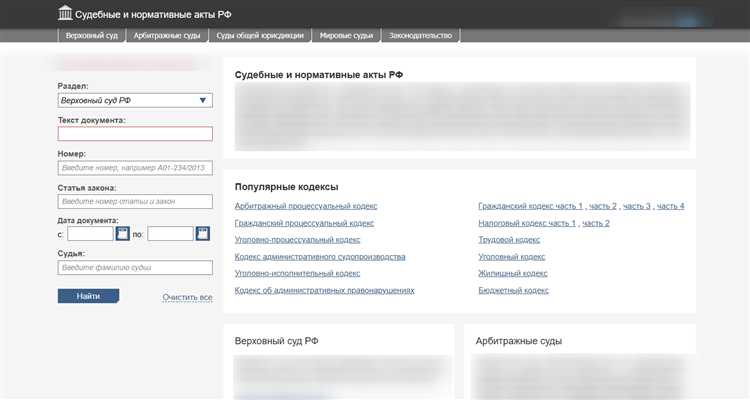Image resolution: width=750 pixels, height=400 pixels.
Task: Focus the end date 'по' field
Action: point(170,233)
